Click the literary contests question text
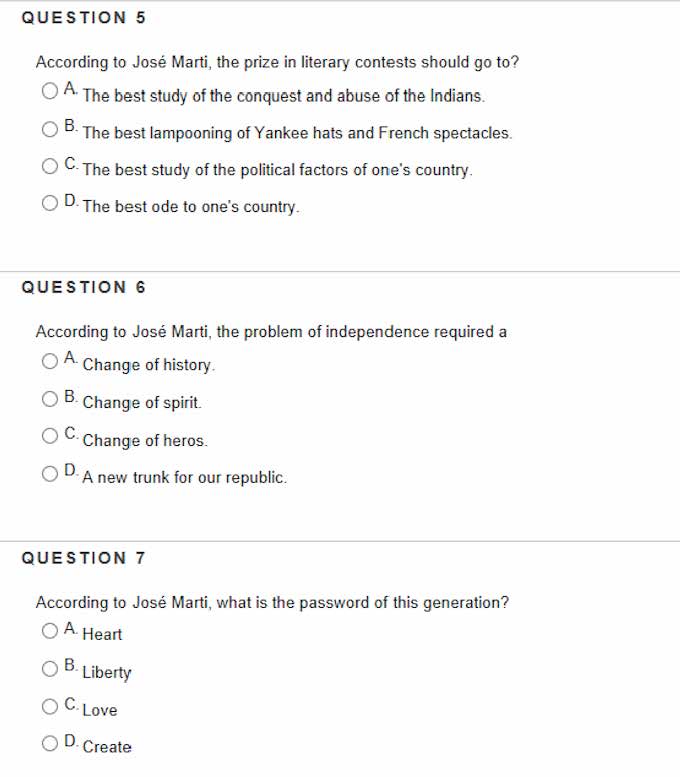680x777 pixels. click(277, 62)
